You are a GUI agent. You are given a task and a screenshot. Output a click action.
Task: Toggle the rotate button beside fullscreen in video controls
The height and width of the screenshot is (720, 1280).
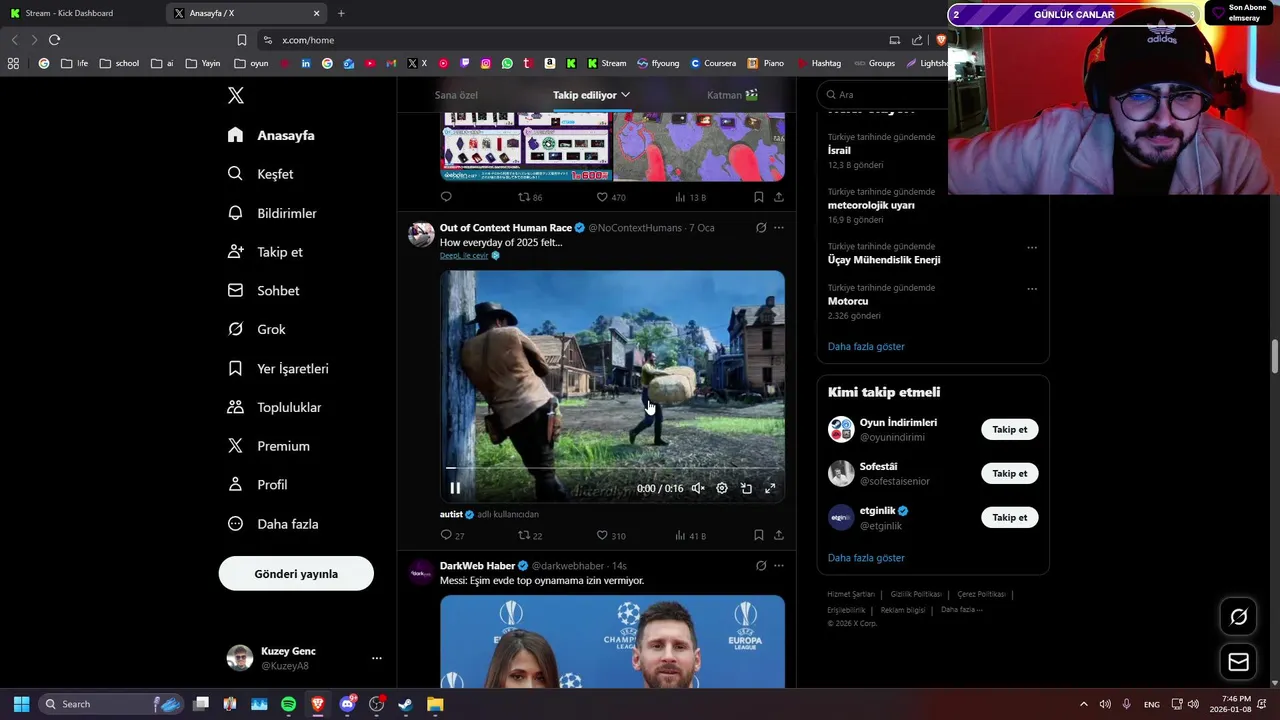pos(746,488)
